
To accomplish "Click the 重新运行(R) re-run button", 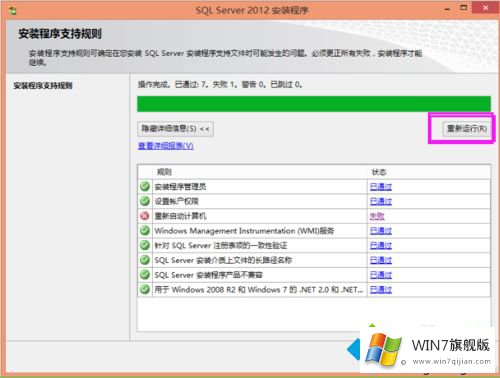I will (467, 129).
